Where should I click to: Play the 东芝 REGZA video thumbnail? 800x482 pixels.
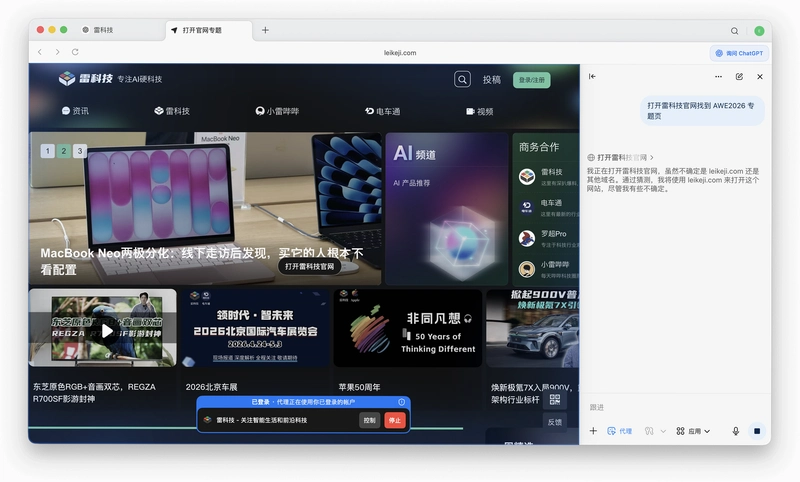pos(107,331)
